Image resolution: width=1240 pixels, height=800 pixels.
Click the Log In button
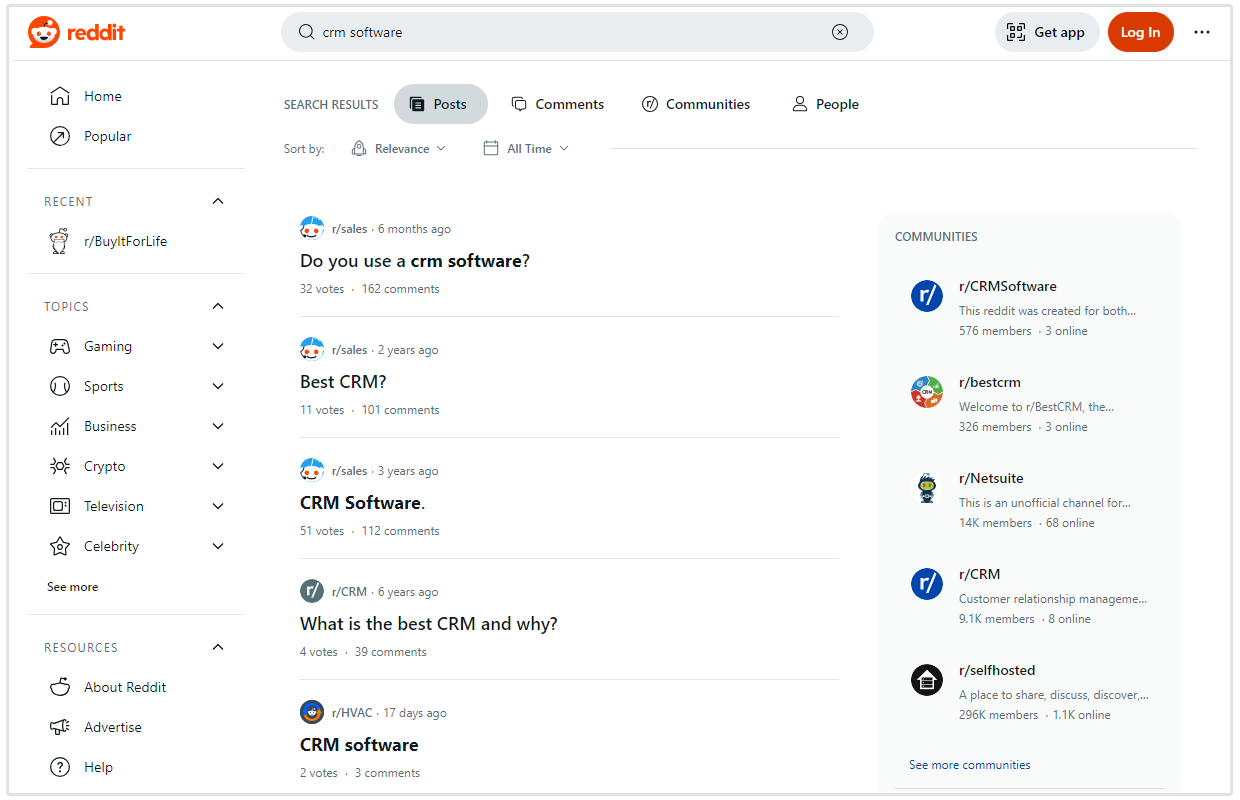[x=1140, y=32]
